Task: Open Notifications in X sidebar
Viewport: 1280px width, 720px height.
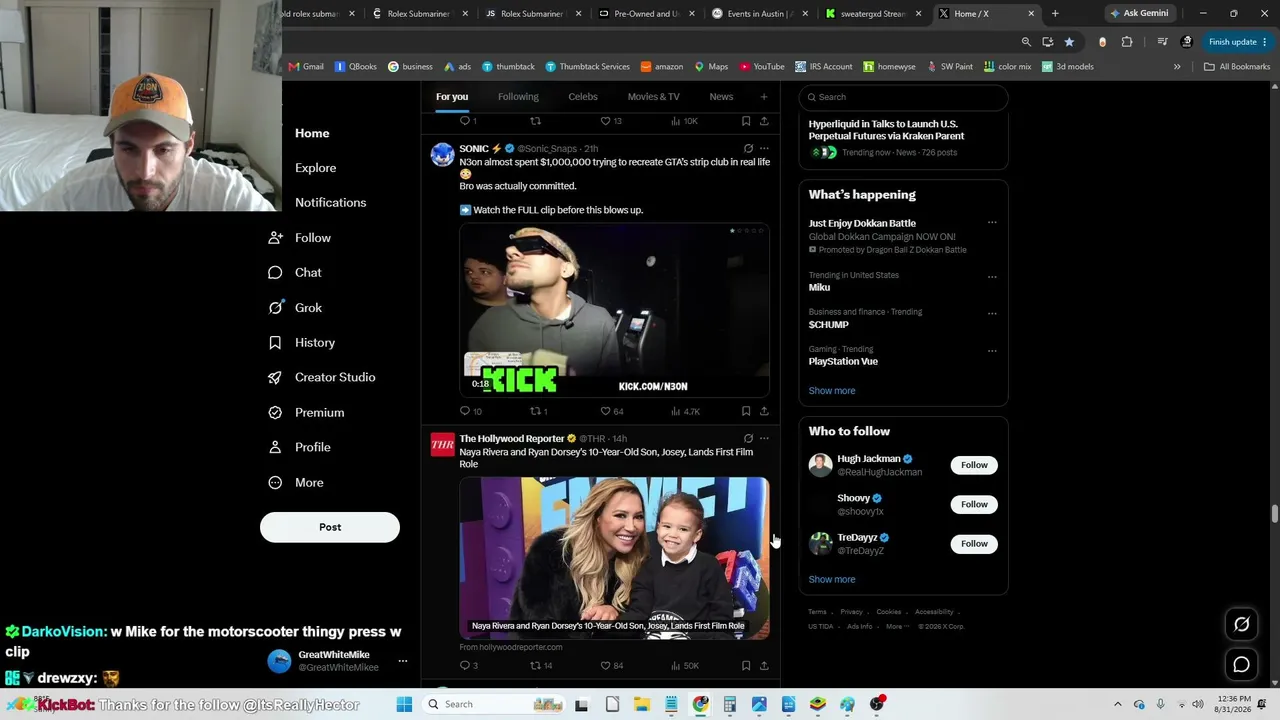Action: pyautogui.click(x=330, y=203)
